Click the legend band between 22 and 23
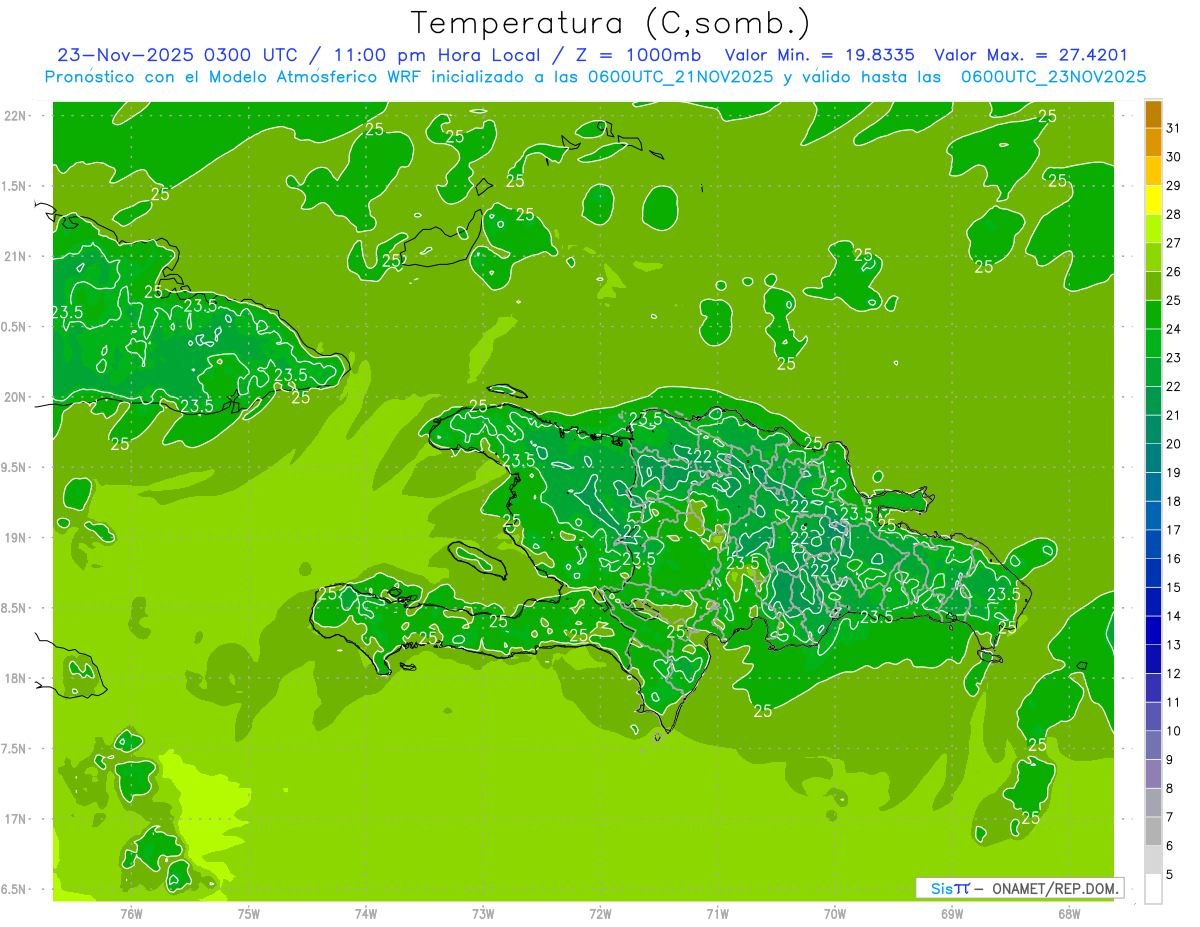This screenshot has width=1200, height=927. click(x=1153, y=372)
